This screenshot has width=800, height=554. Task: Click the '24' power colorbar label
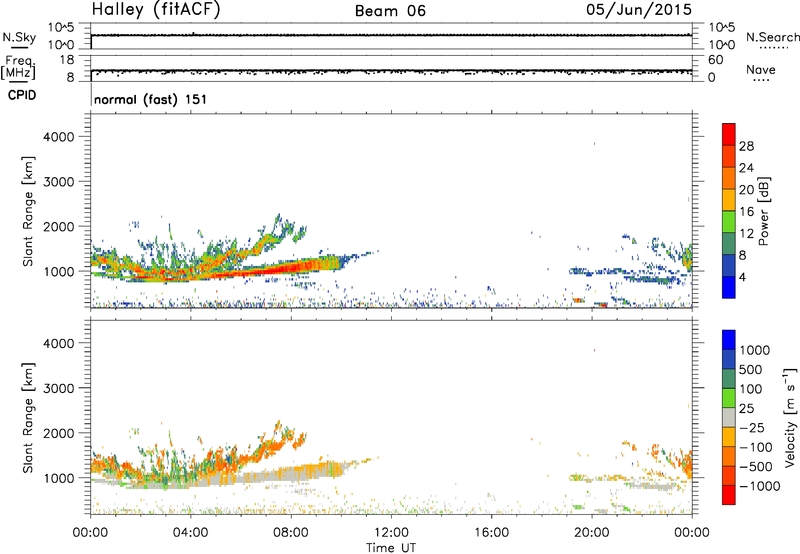tap(746, 168)
